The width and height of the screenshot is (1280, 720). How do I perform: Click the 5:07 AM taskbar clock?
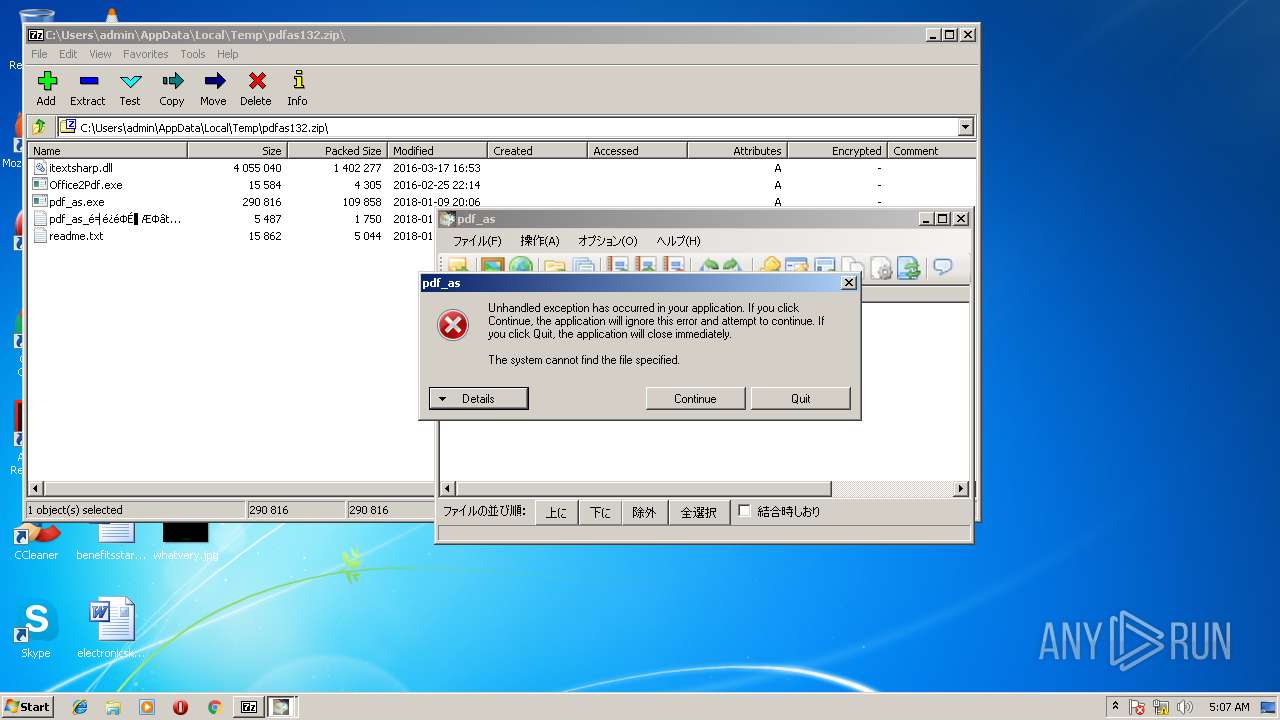pyautogui.click(x=1229, y=707)
